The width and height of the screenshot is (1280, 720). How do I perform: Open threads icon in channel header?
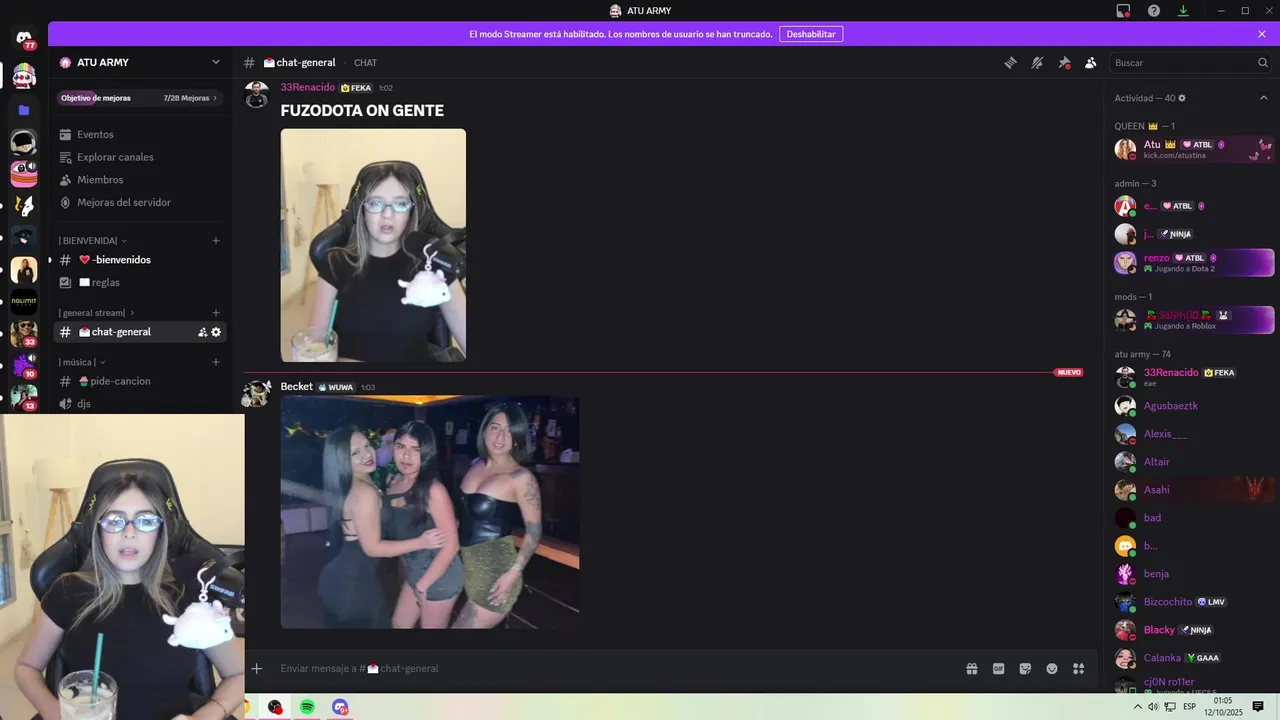[x=1010, y=62]
